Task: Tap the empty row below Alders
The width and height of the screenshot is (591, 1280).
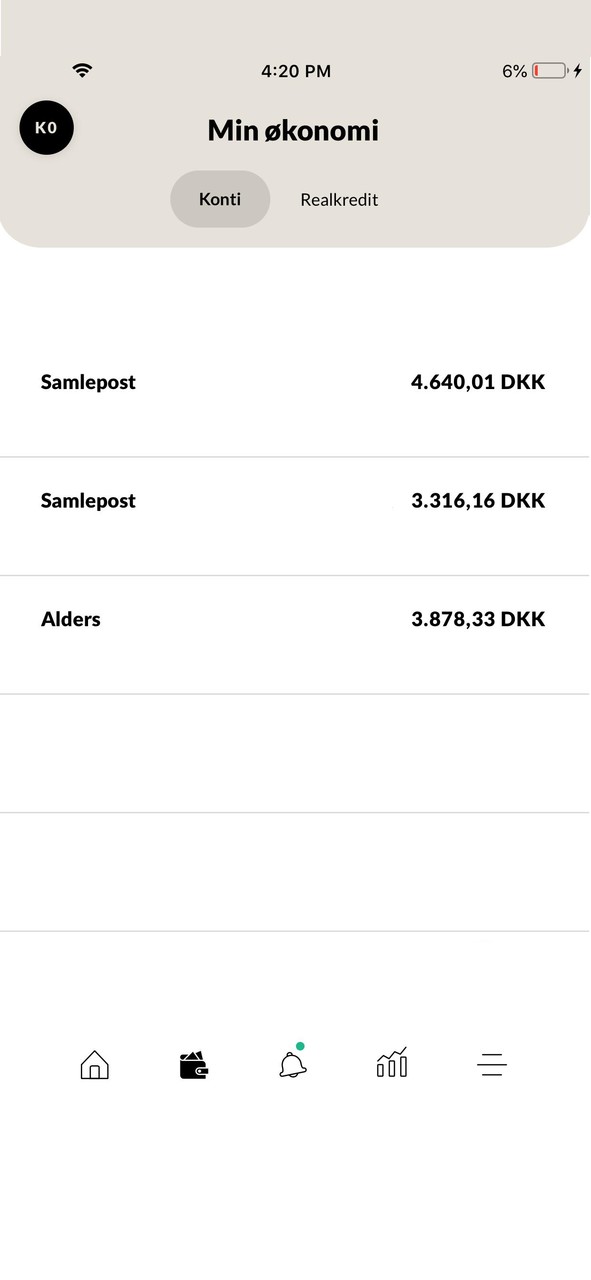Action: 295,750
